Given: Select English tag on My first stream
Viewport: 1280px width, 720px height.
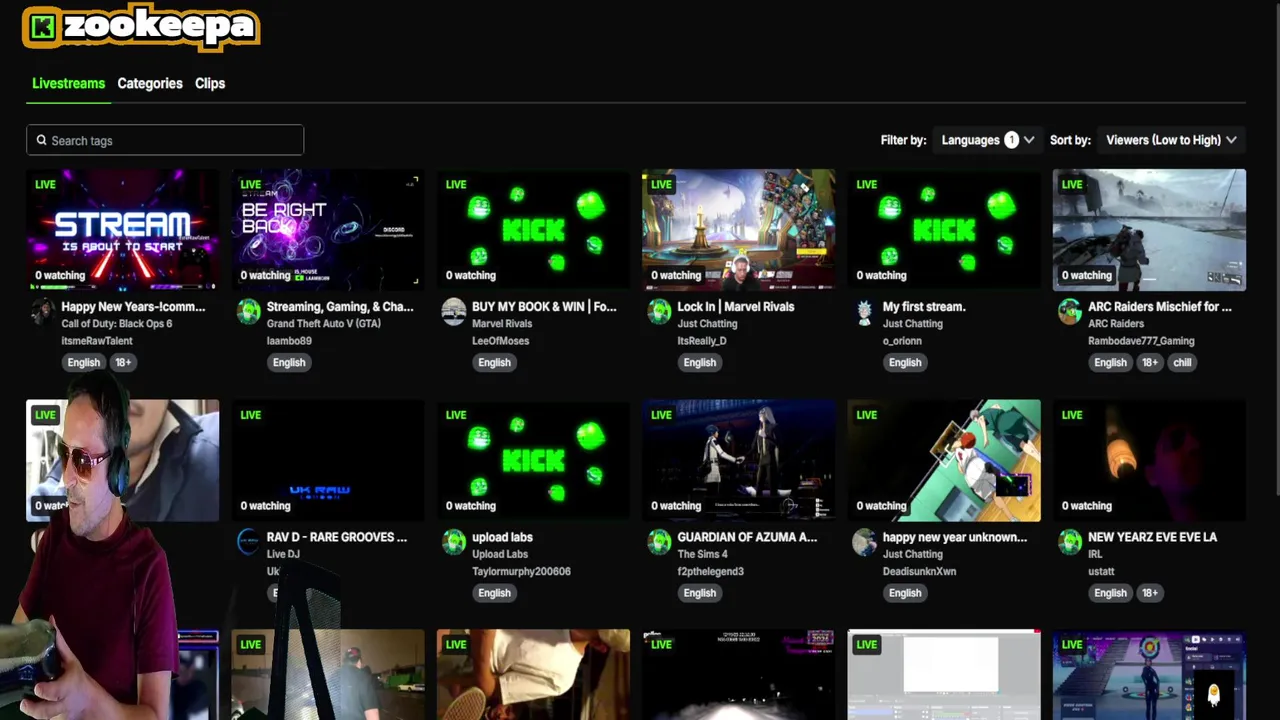Looking at the screenshot, I should (905, 363).
